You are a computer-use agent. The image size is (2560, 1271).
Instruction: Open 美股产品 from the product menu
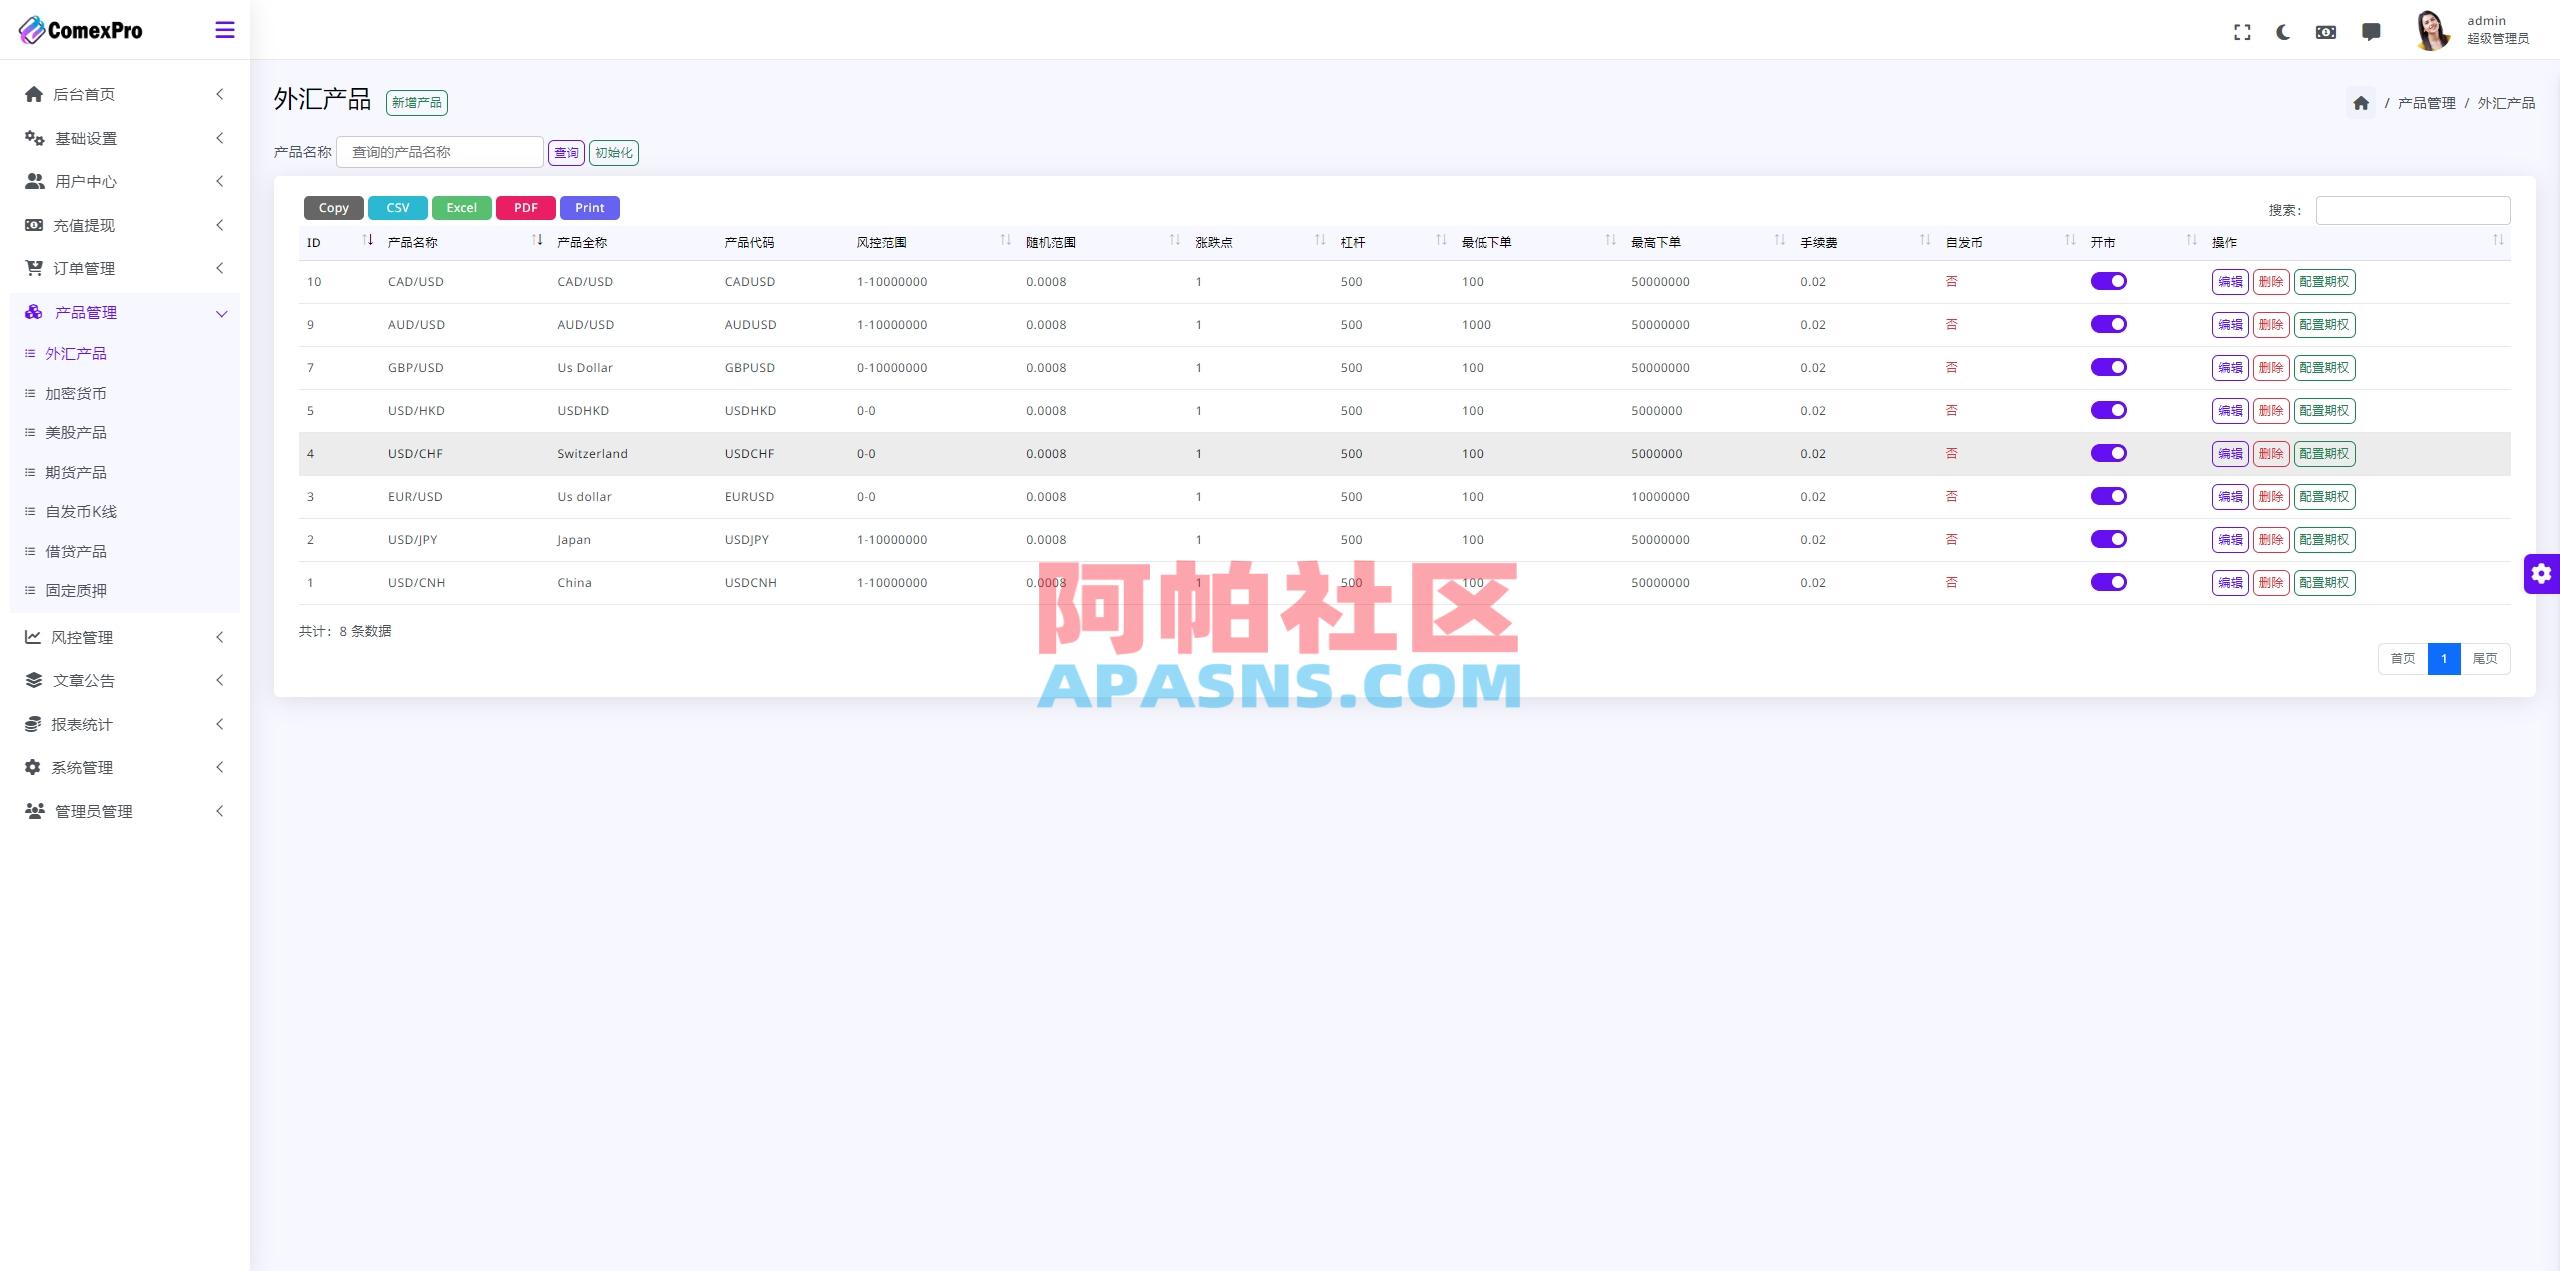[75, 432]
